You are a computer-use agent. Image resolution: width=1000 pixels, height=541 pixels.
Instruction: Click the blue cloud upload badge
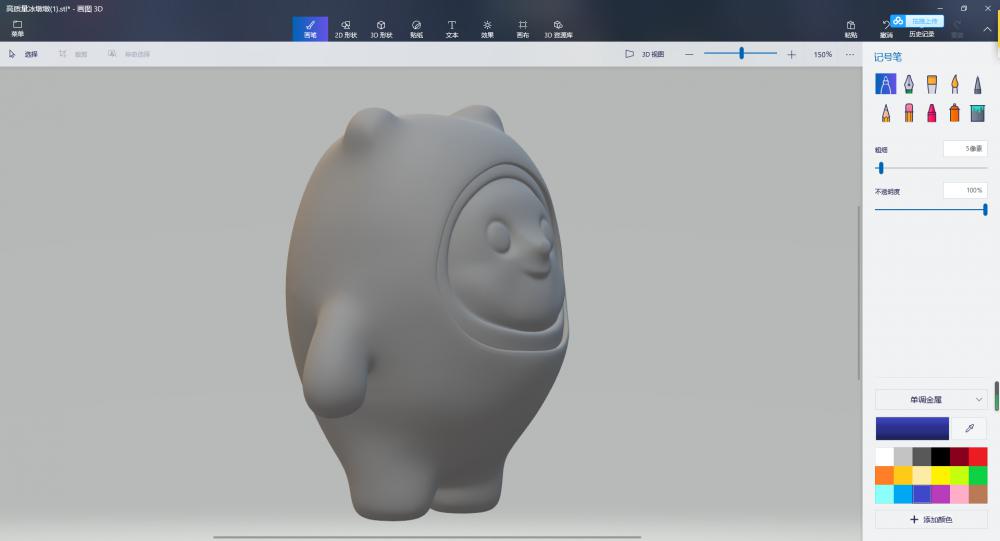[916, 21]
